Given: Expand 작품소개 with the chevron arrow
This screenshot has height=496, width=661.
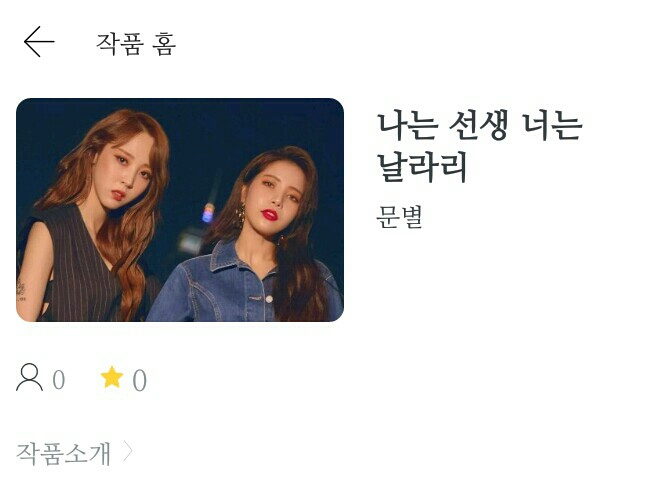Looking at the screenshot, I should [128, 451].
